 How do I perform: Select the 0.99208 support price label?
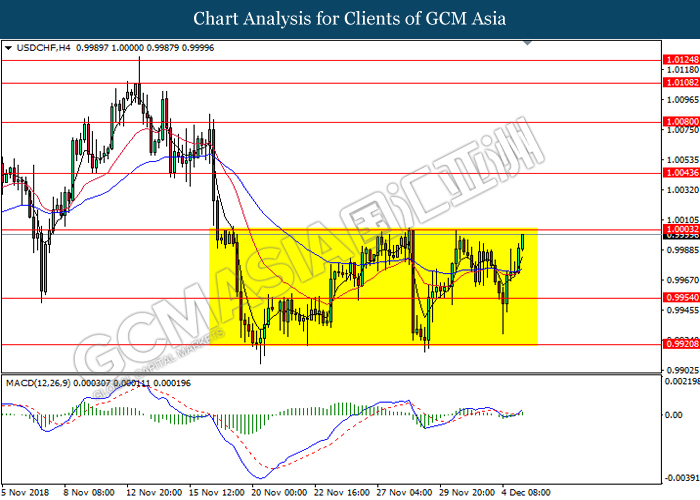pos(682,344)
